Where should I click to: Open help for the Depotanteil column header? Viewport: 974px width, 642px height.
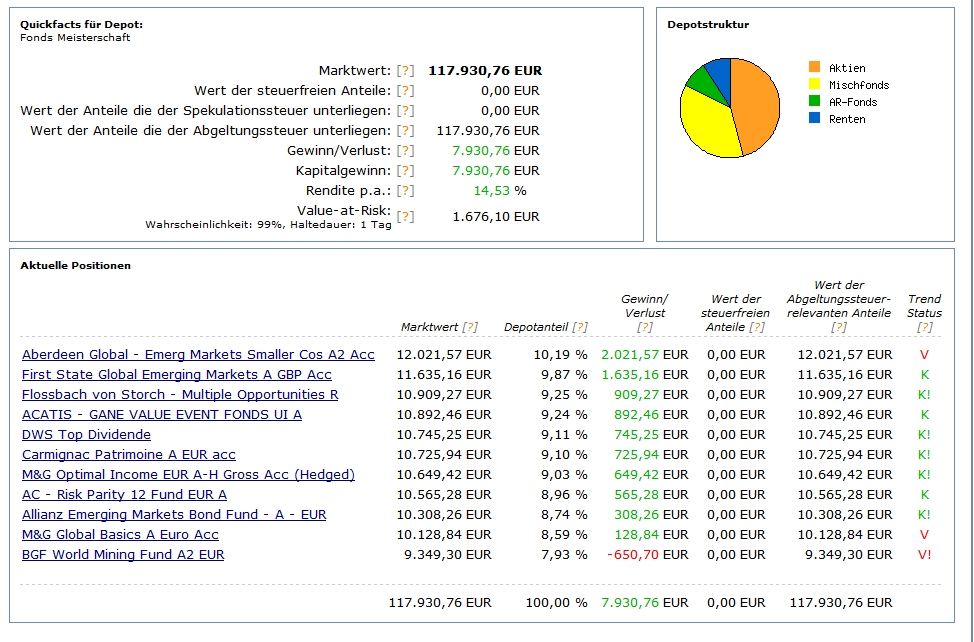(x=580, y=327)
